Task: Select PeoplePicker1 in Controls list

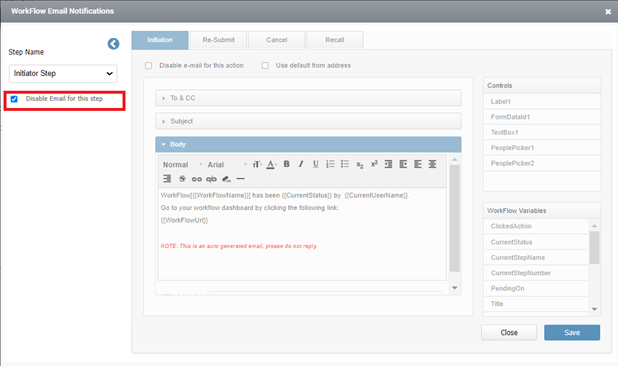Action: pyautogui.click(x=542, y=148)
